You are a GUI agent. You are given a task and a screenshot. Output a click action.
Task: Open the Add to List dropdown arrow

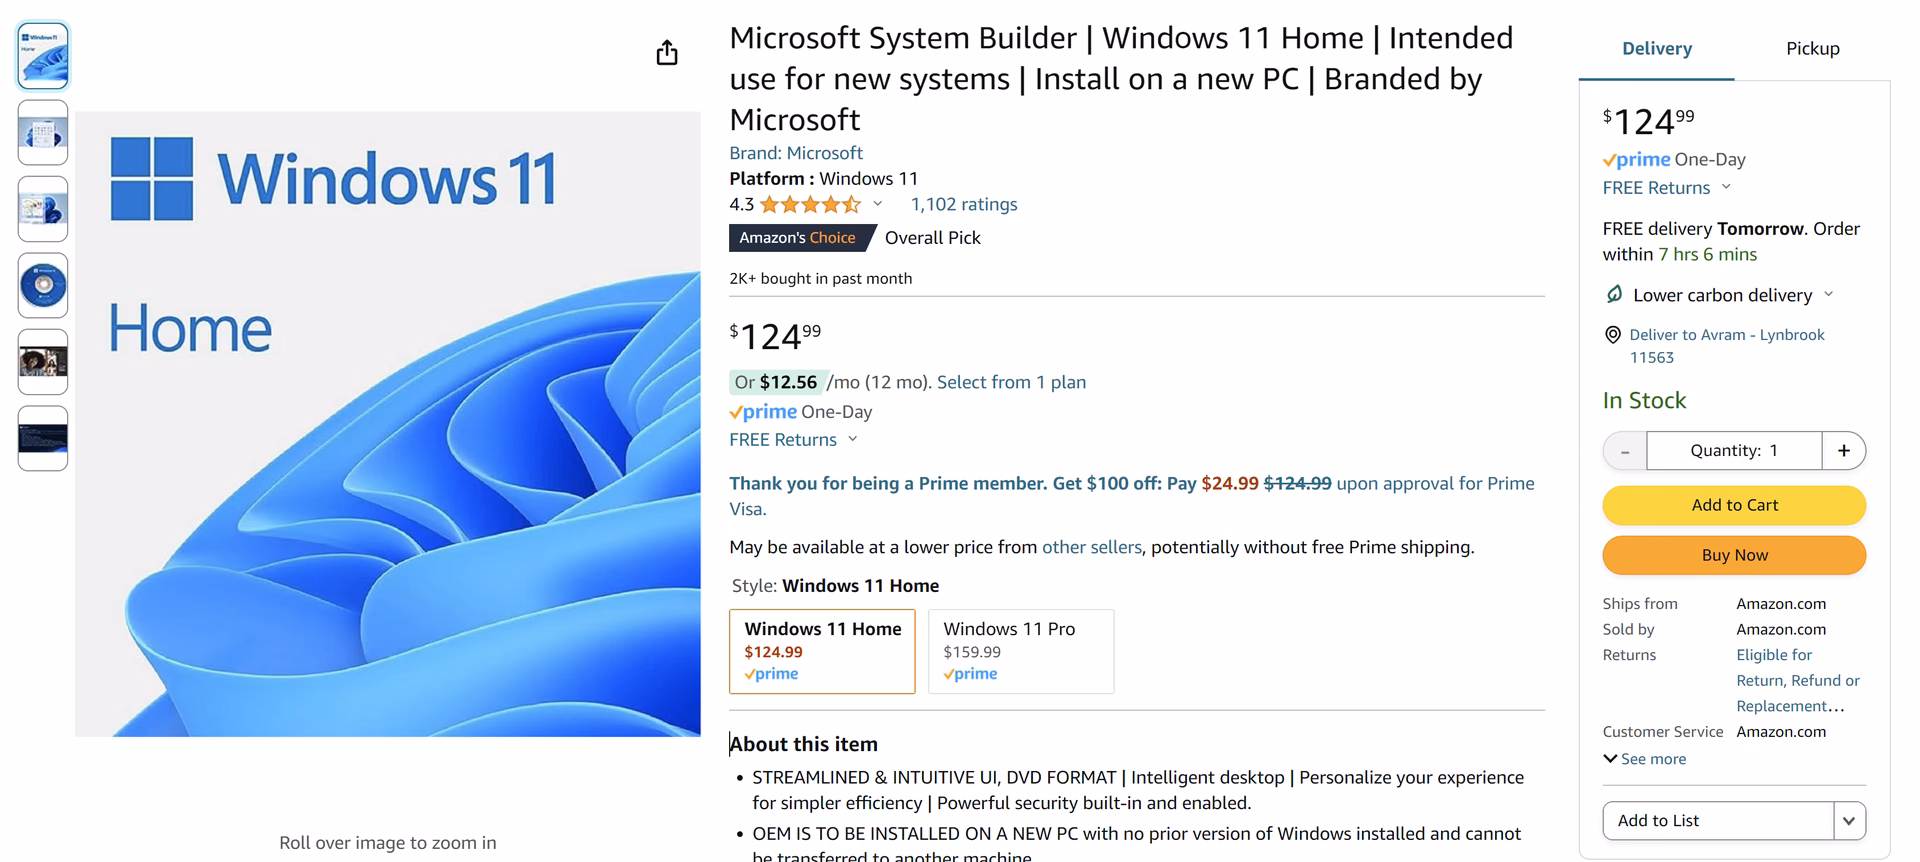(1851, 820)
